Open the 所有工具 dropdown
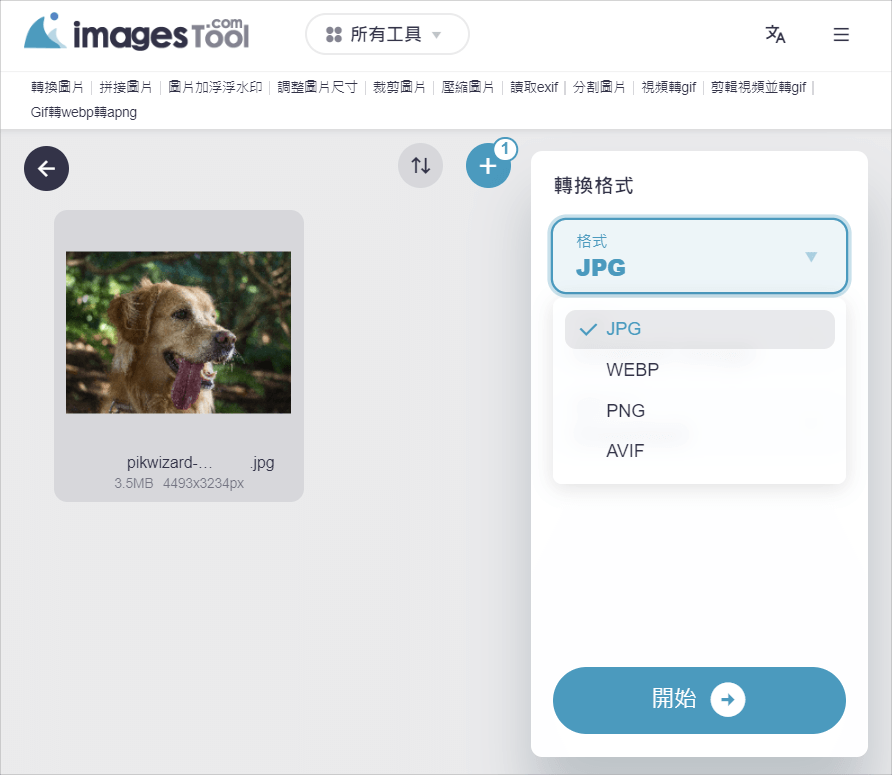Image resolution: width=892 pixels, height=775 pixels. coord(387,34)
